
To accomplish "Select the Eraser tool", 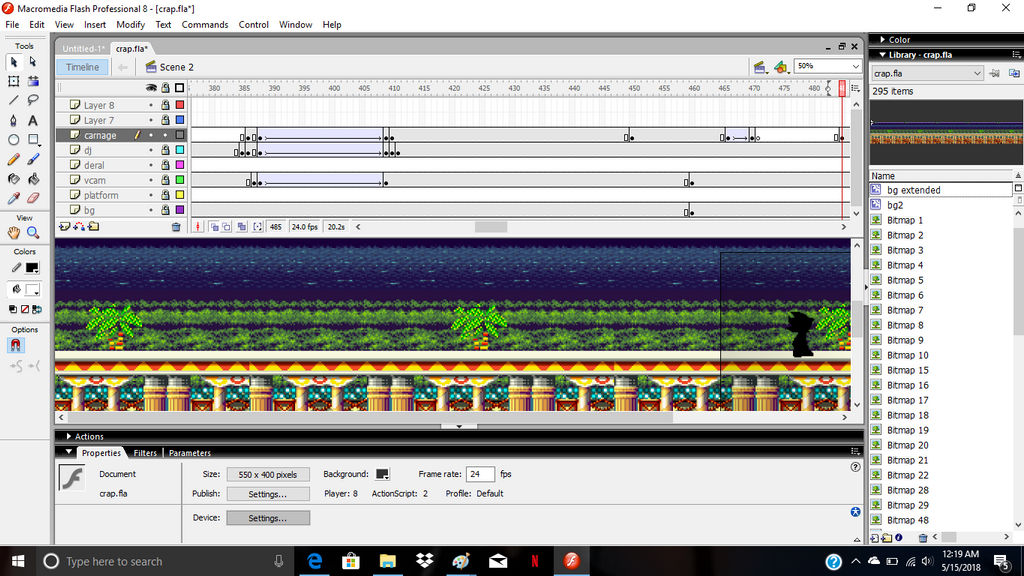I will (33, 198).
